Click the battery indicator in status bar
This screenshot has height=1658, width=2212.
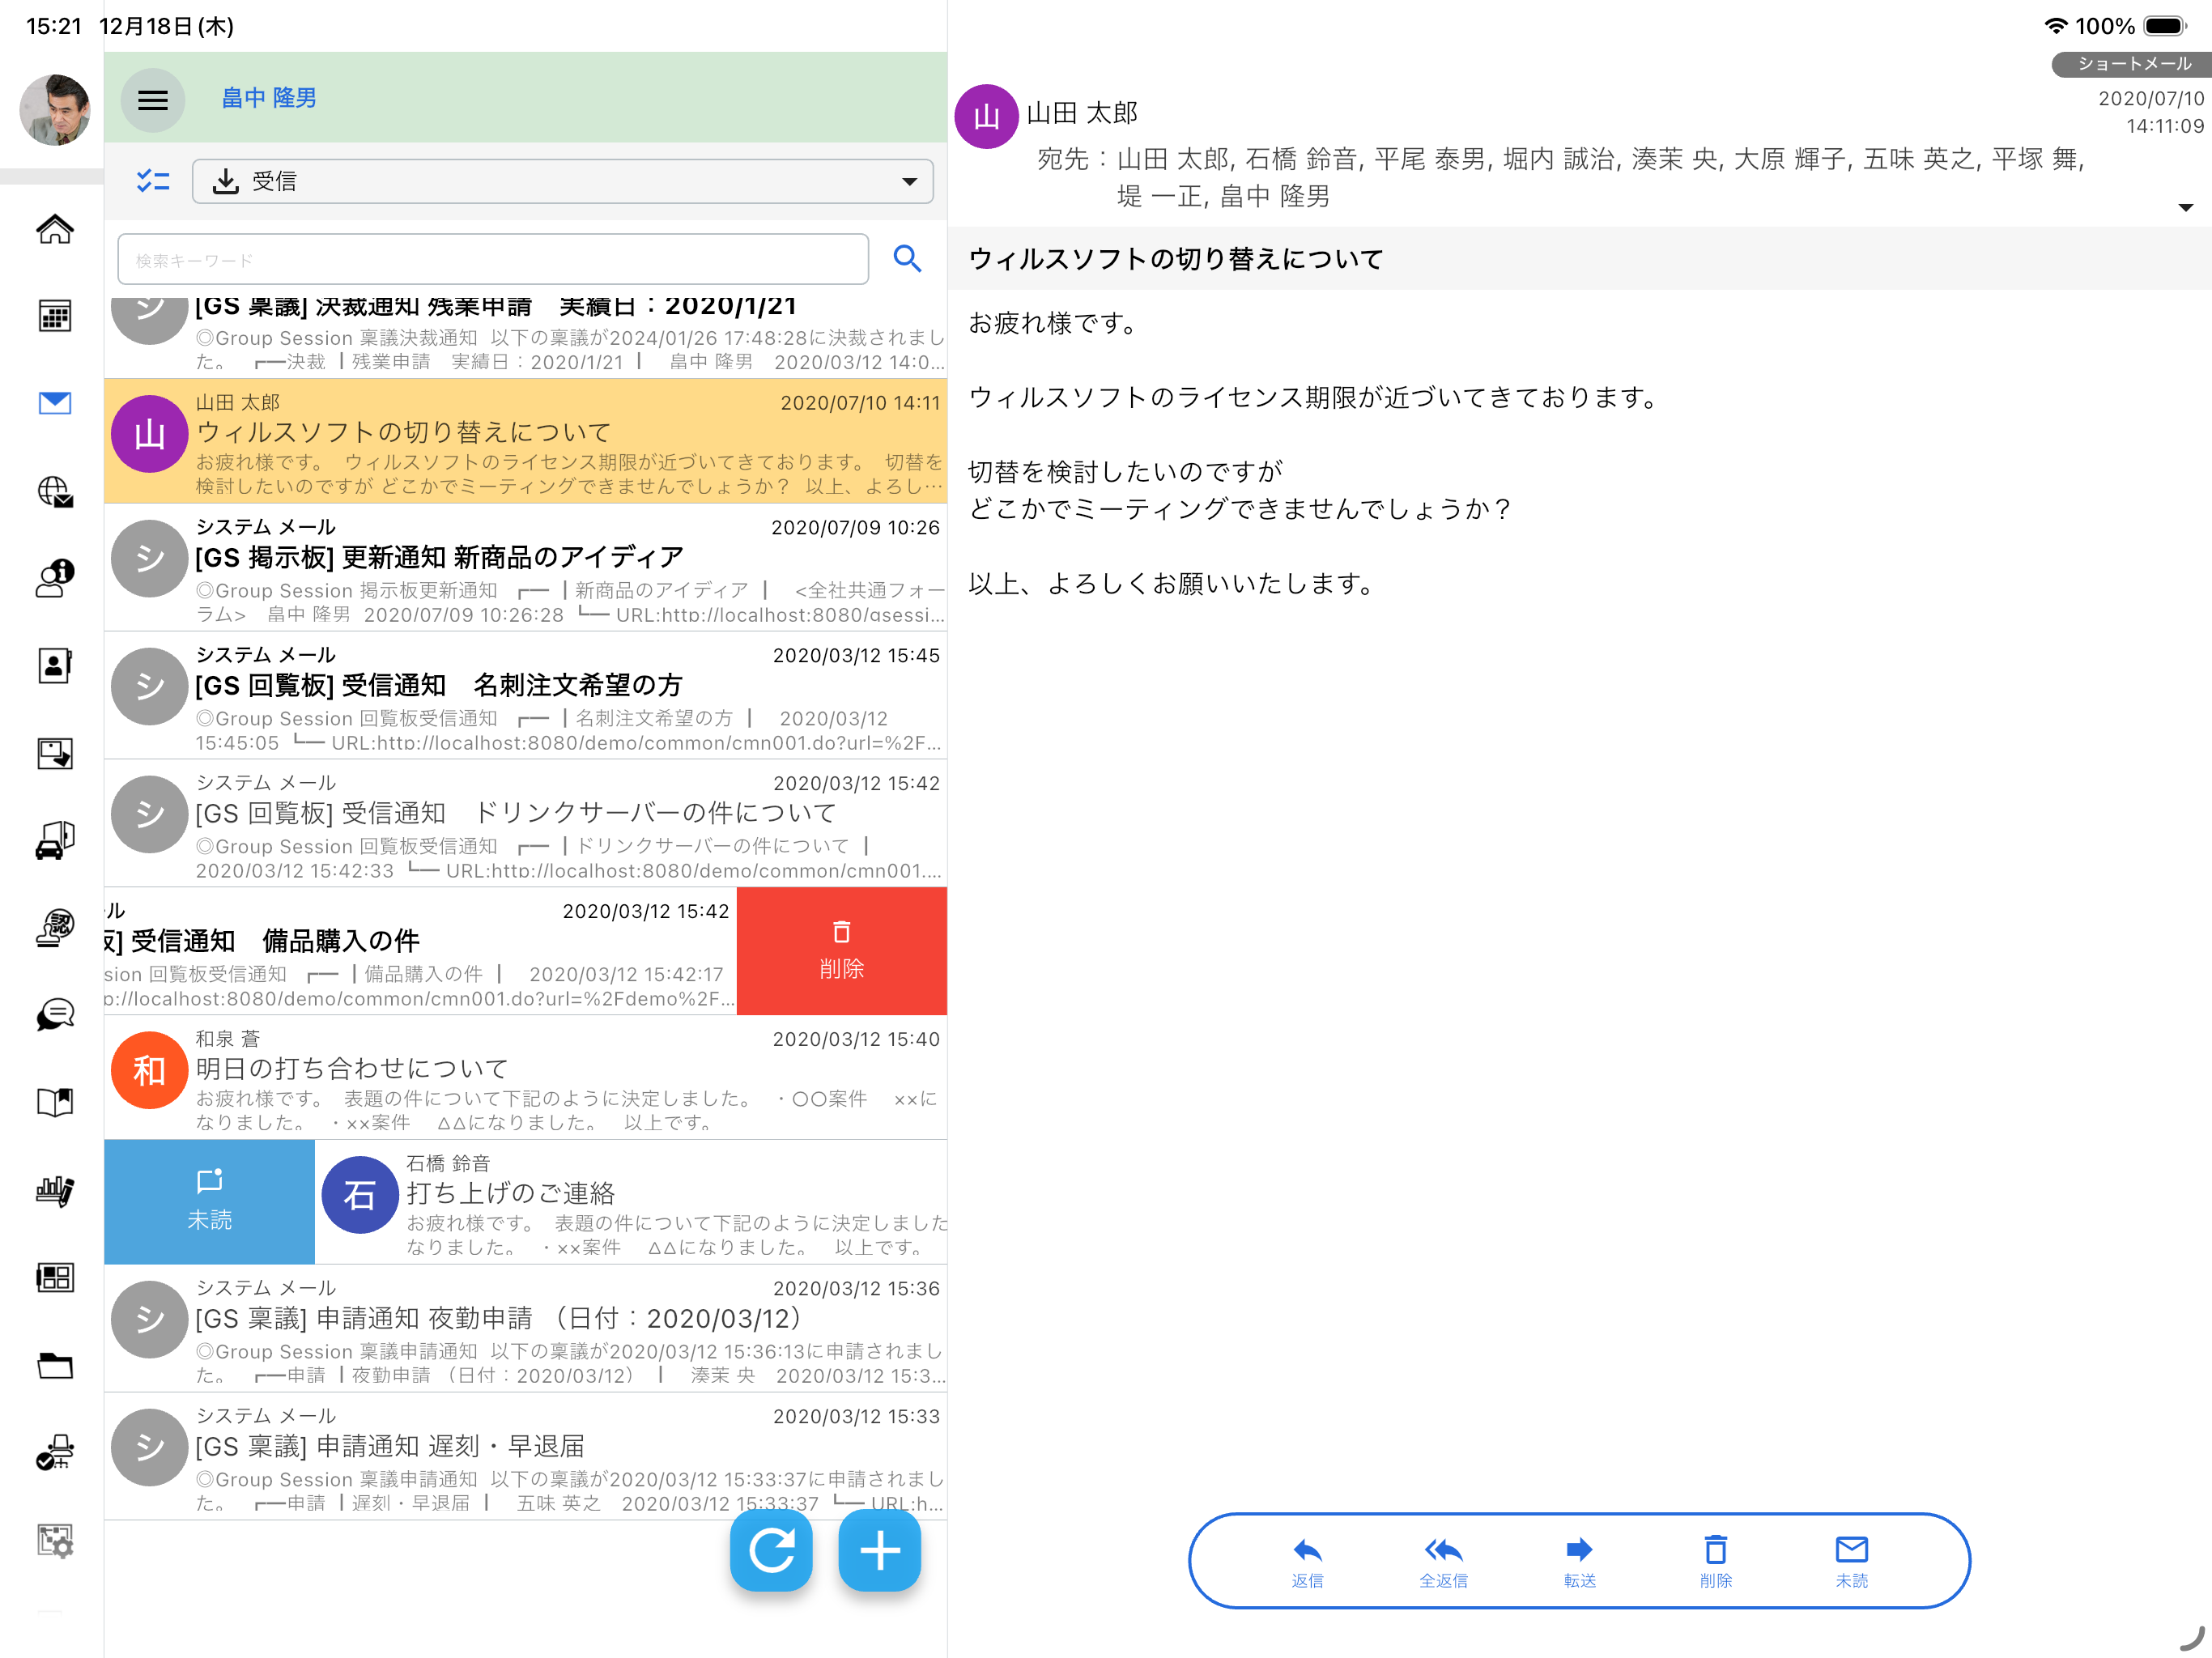[x=2165, y=26]
